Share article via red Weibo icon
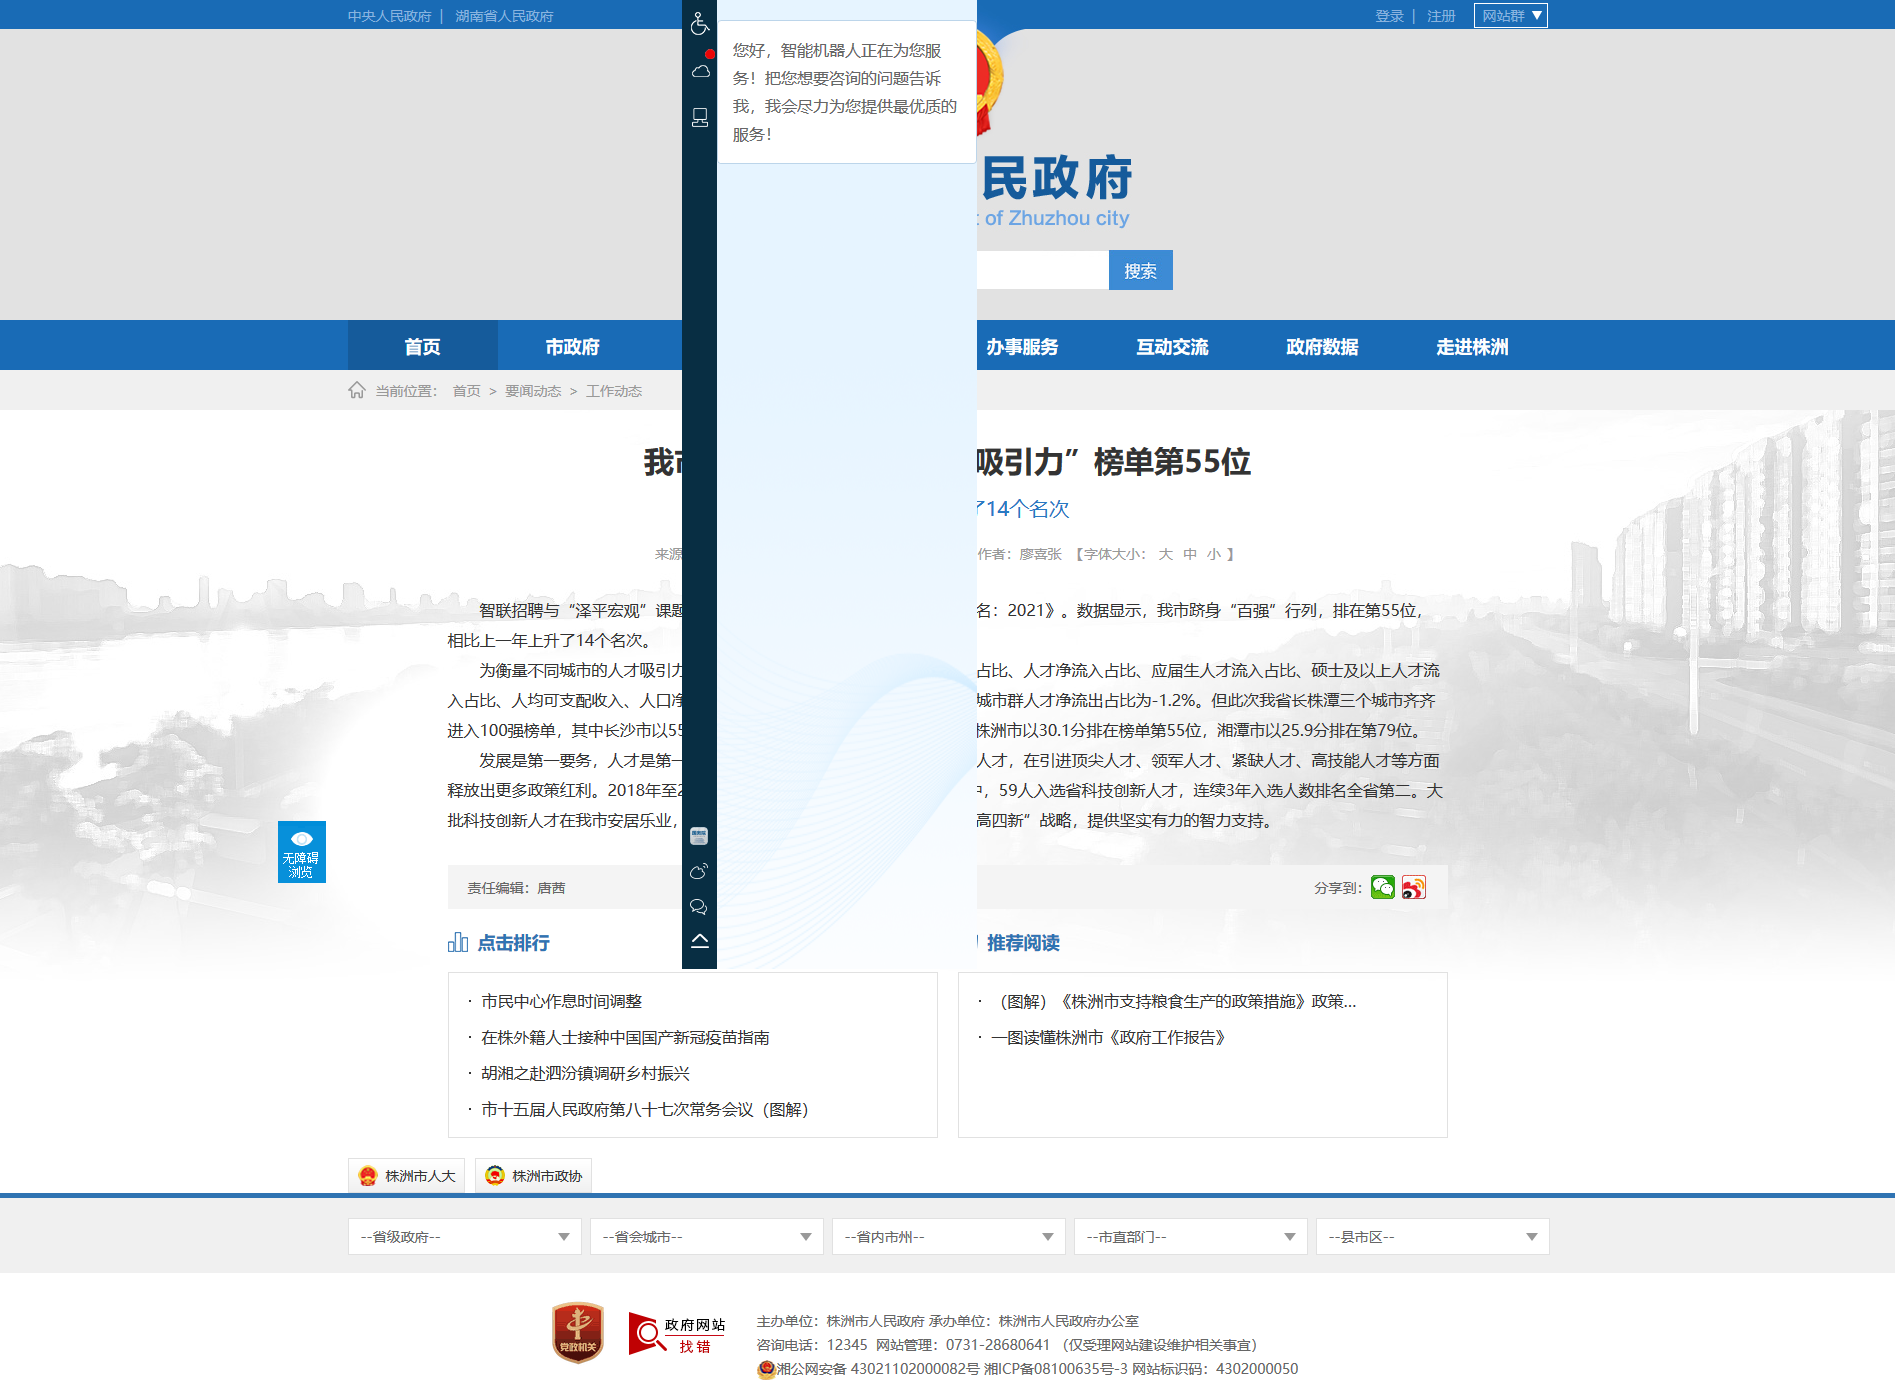The width and height of the screenshot is (1895, 1400). (1413, 887)
